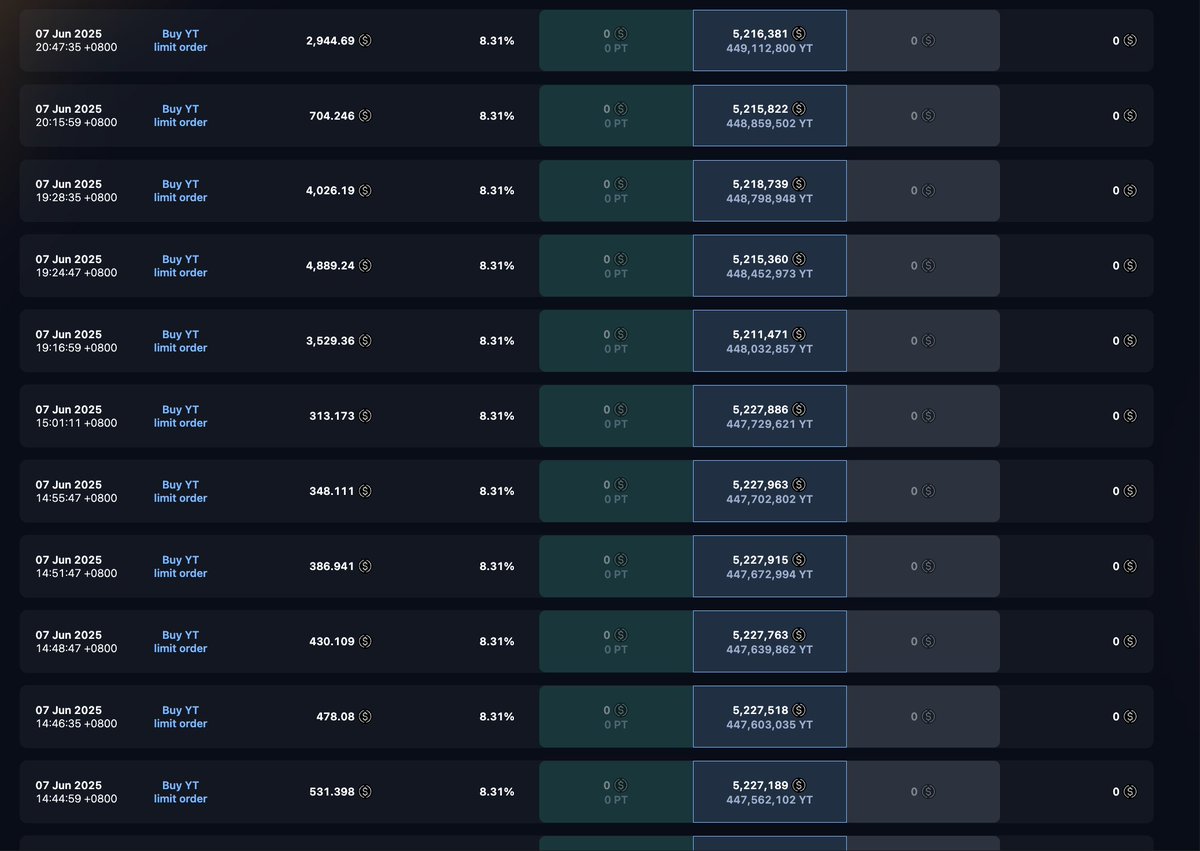The width and height of the screenshot is (1200, 851).
Task: Click the coin icon next to 5,218,739
Action: (x=798, y=184)
